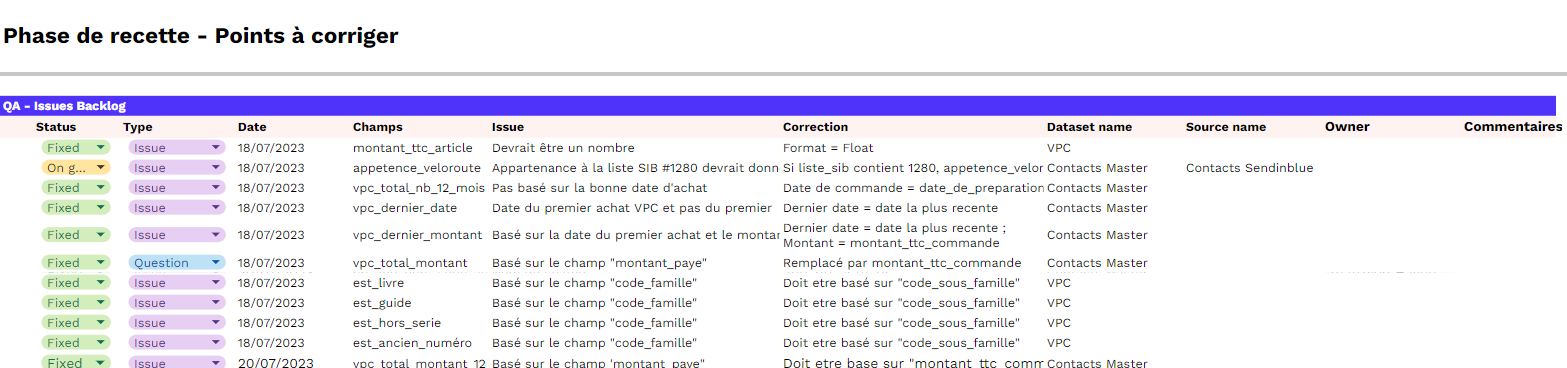Open the Status dropdown for vpc_dernier_montant row
Viewport: 1567px width, 368px height.
[x=76, y=235]
